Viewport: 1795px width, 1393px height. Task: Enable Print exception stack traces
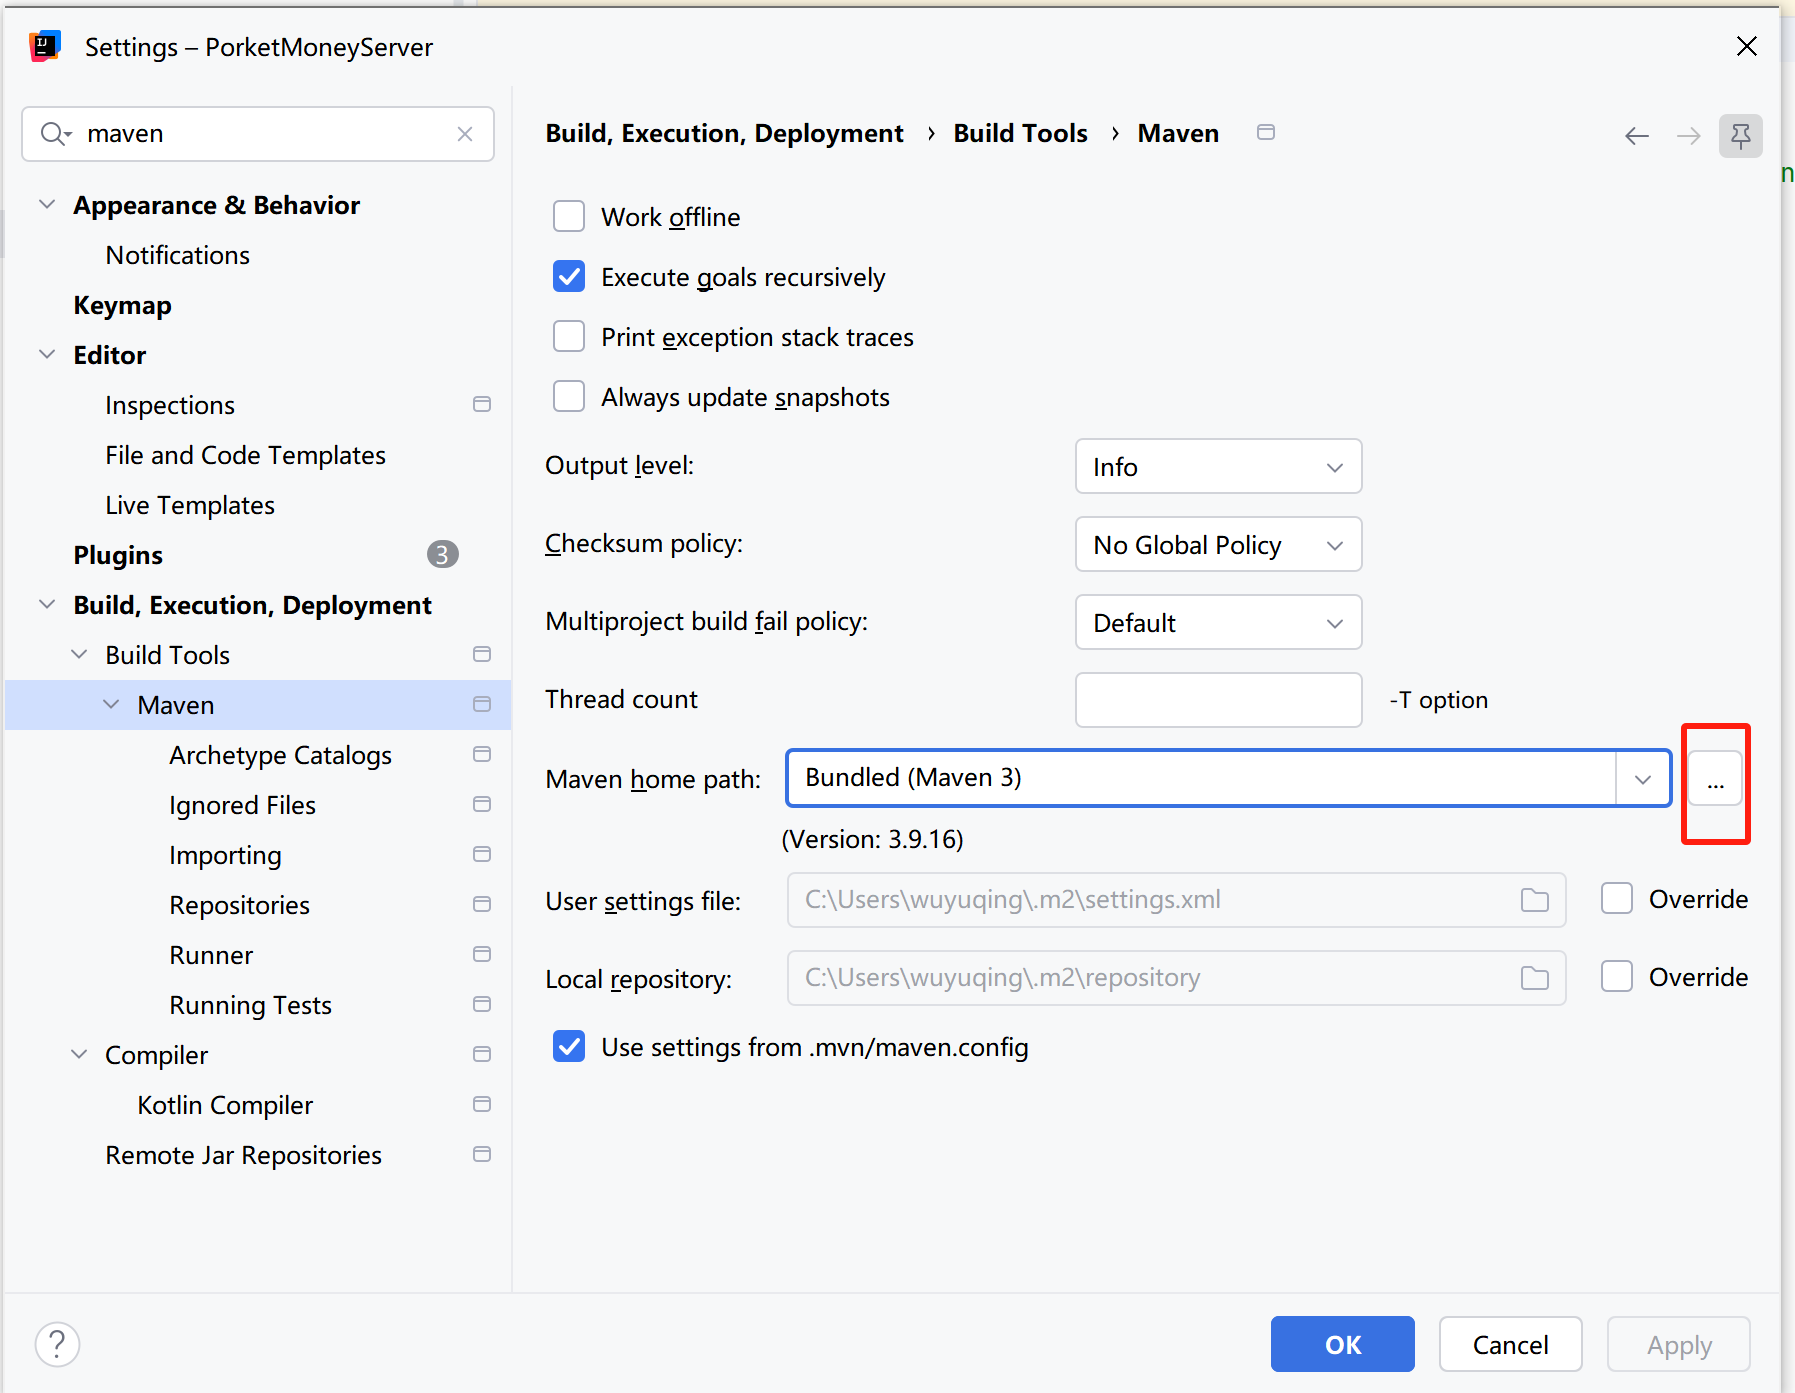point(569,337)
